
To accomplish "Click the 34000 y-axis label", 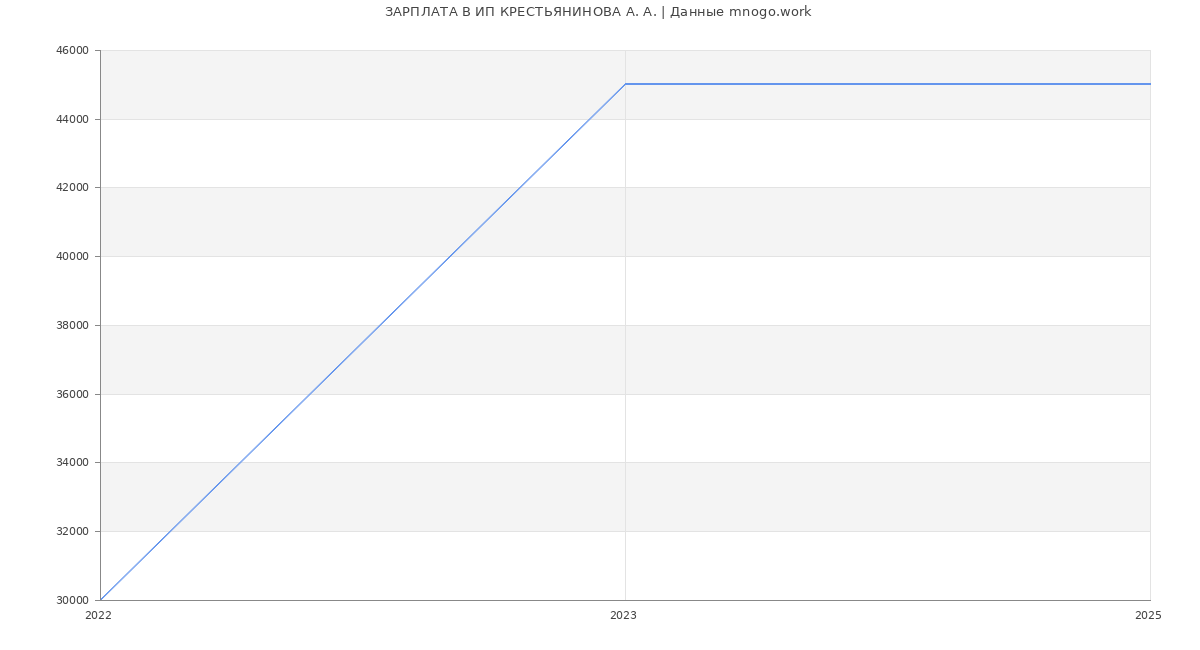I will coord(72,463).
